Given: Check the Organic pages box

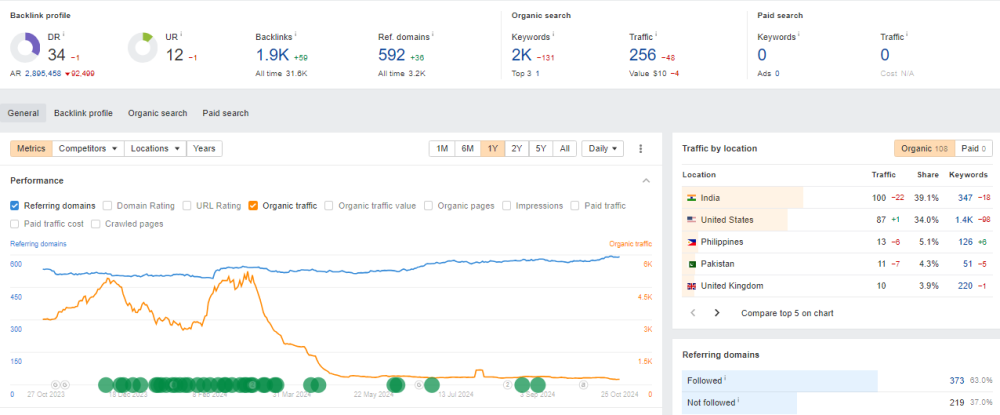Looking at the screenshot, I should [429, 206].
